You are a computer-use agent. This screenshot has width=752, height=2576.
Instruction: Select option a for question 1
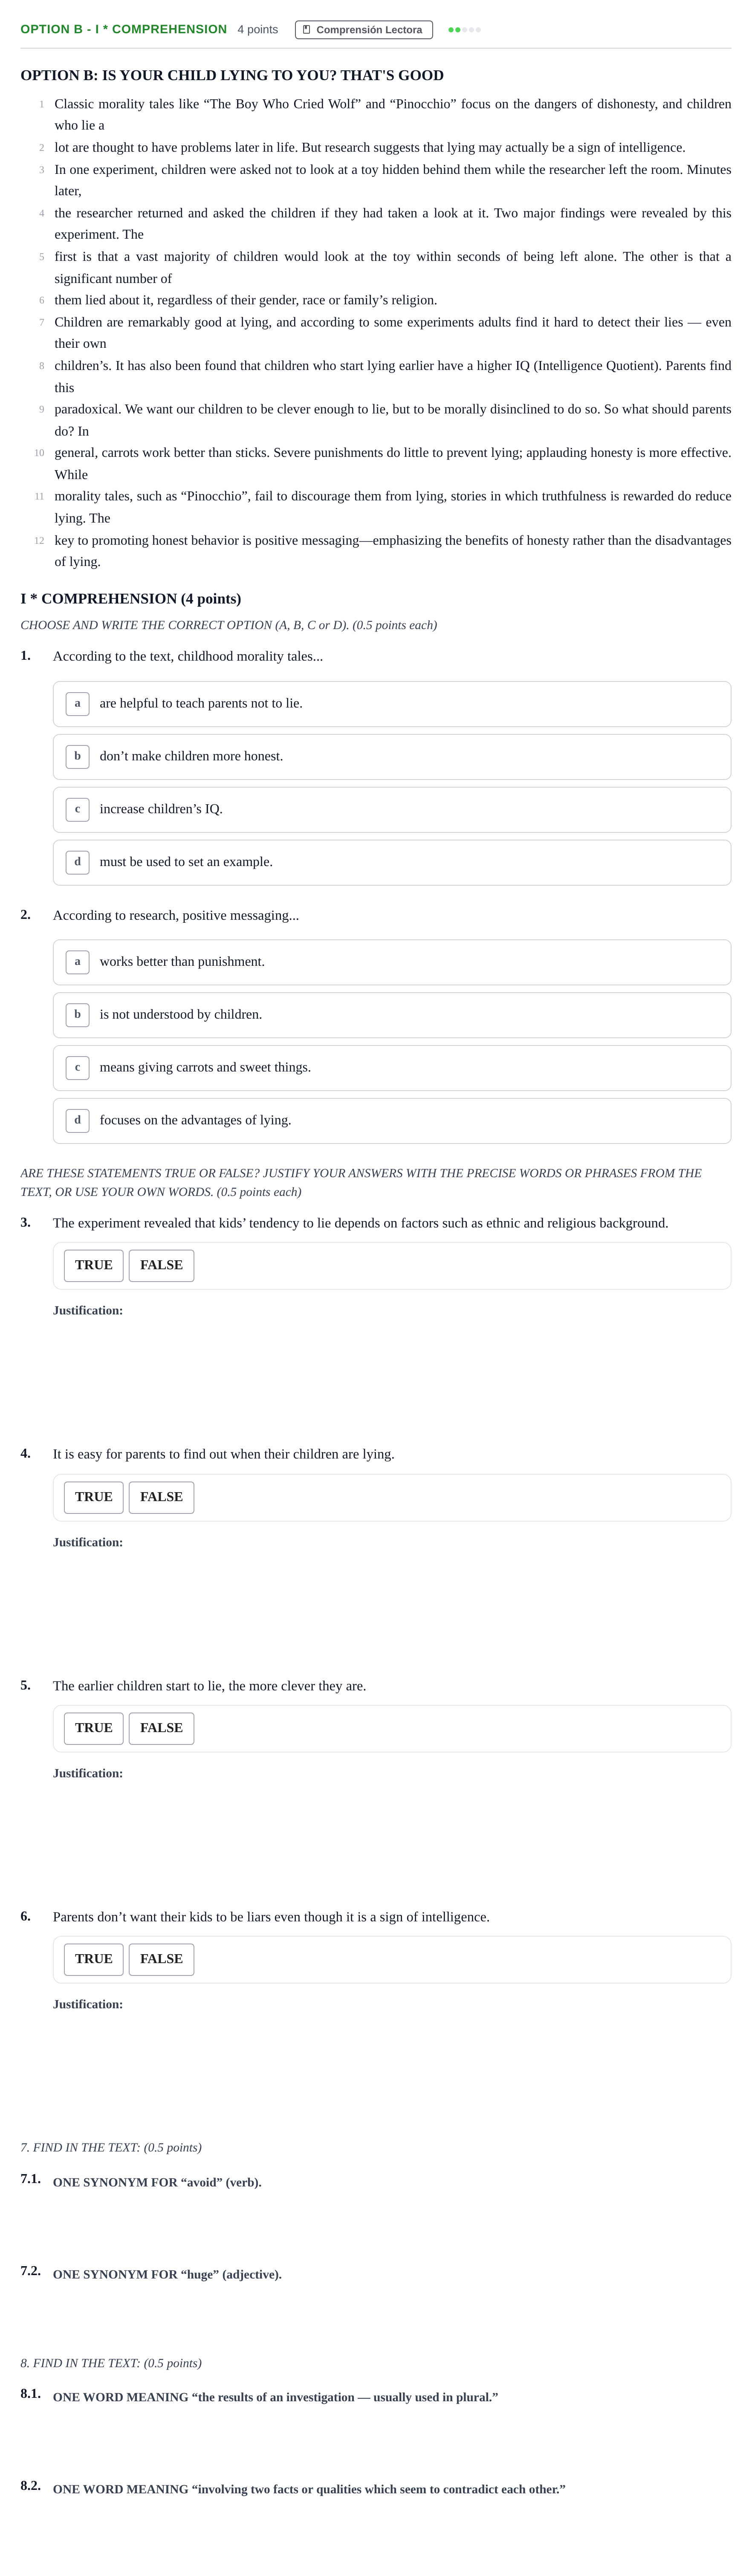392,704
